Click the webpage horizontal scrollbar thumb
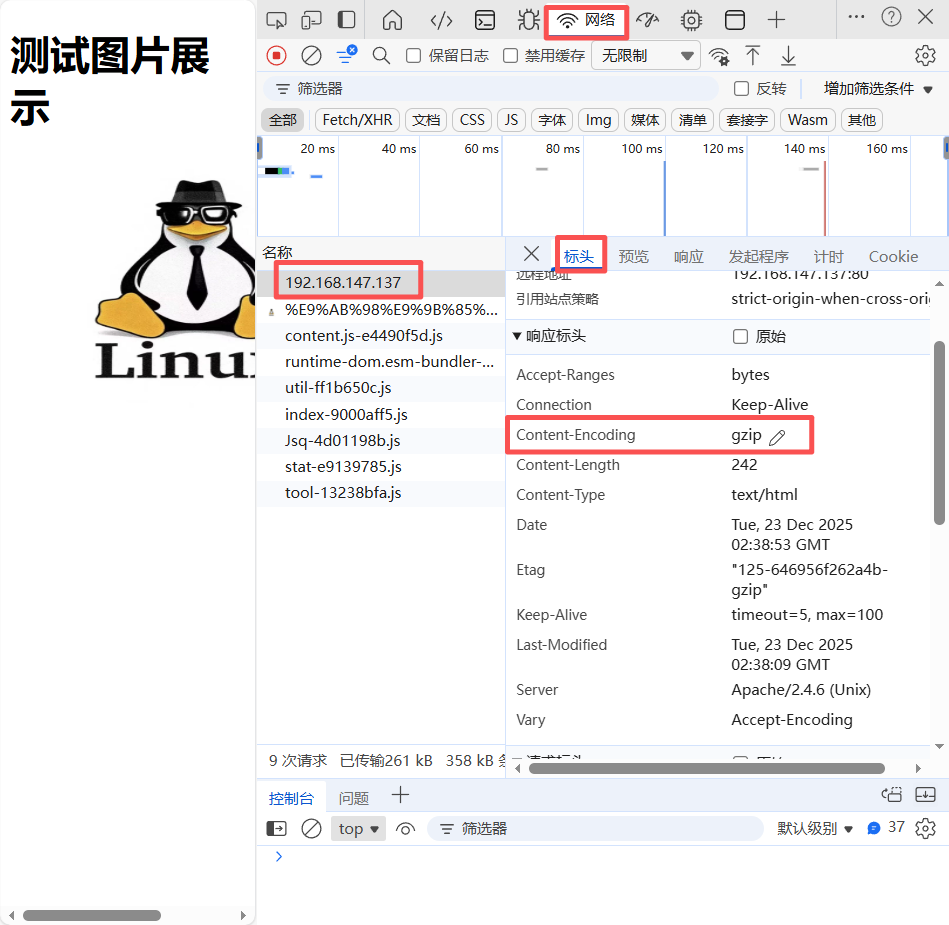The image size is (949, 925). 92,915
